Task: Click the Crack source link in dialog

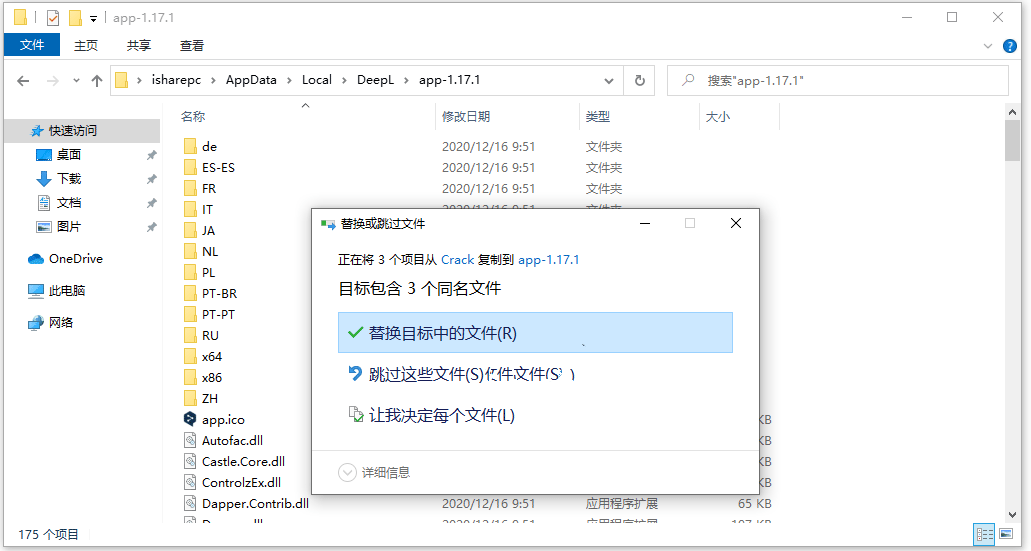Action: [x=458, y=260]
